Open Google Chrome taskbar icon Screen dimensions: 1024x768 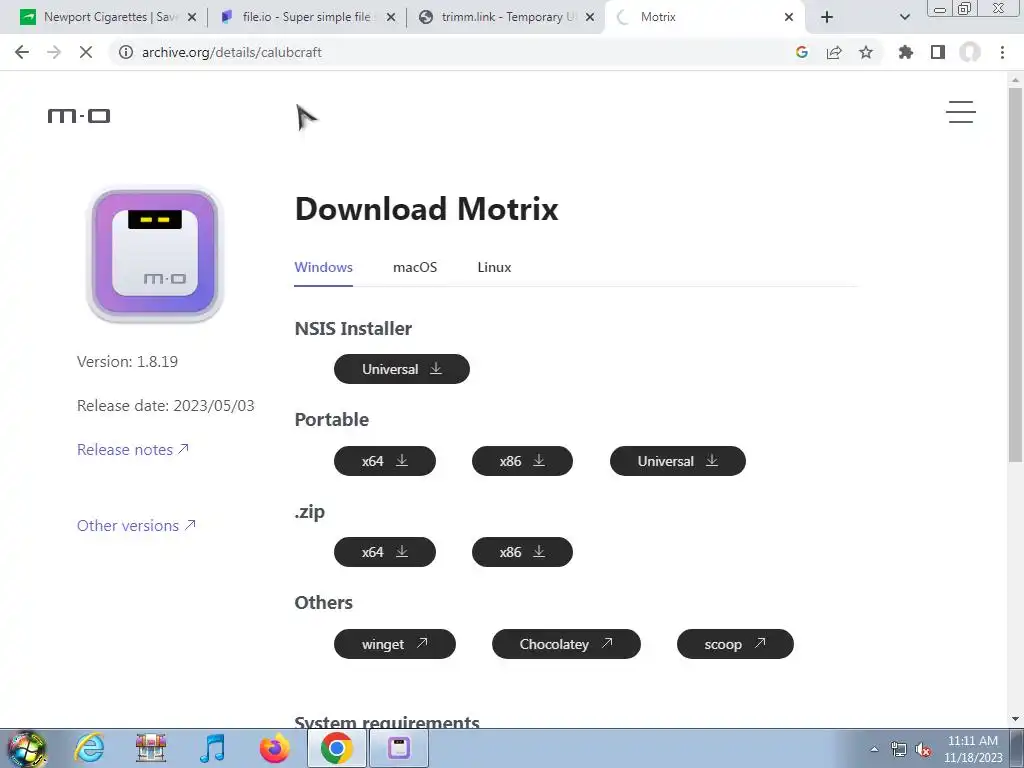point(336,748)
